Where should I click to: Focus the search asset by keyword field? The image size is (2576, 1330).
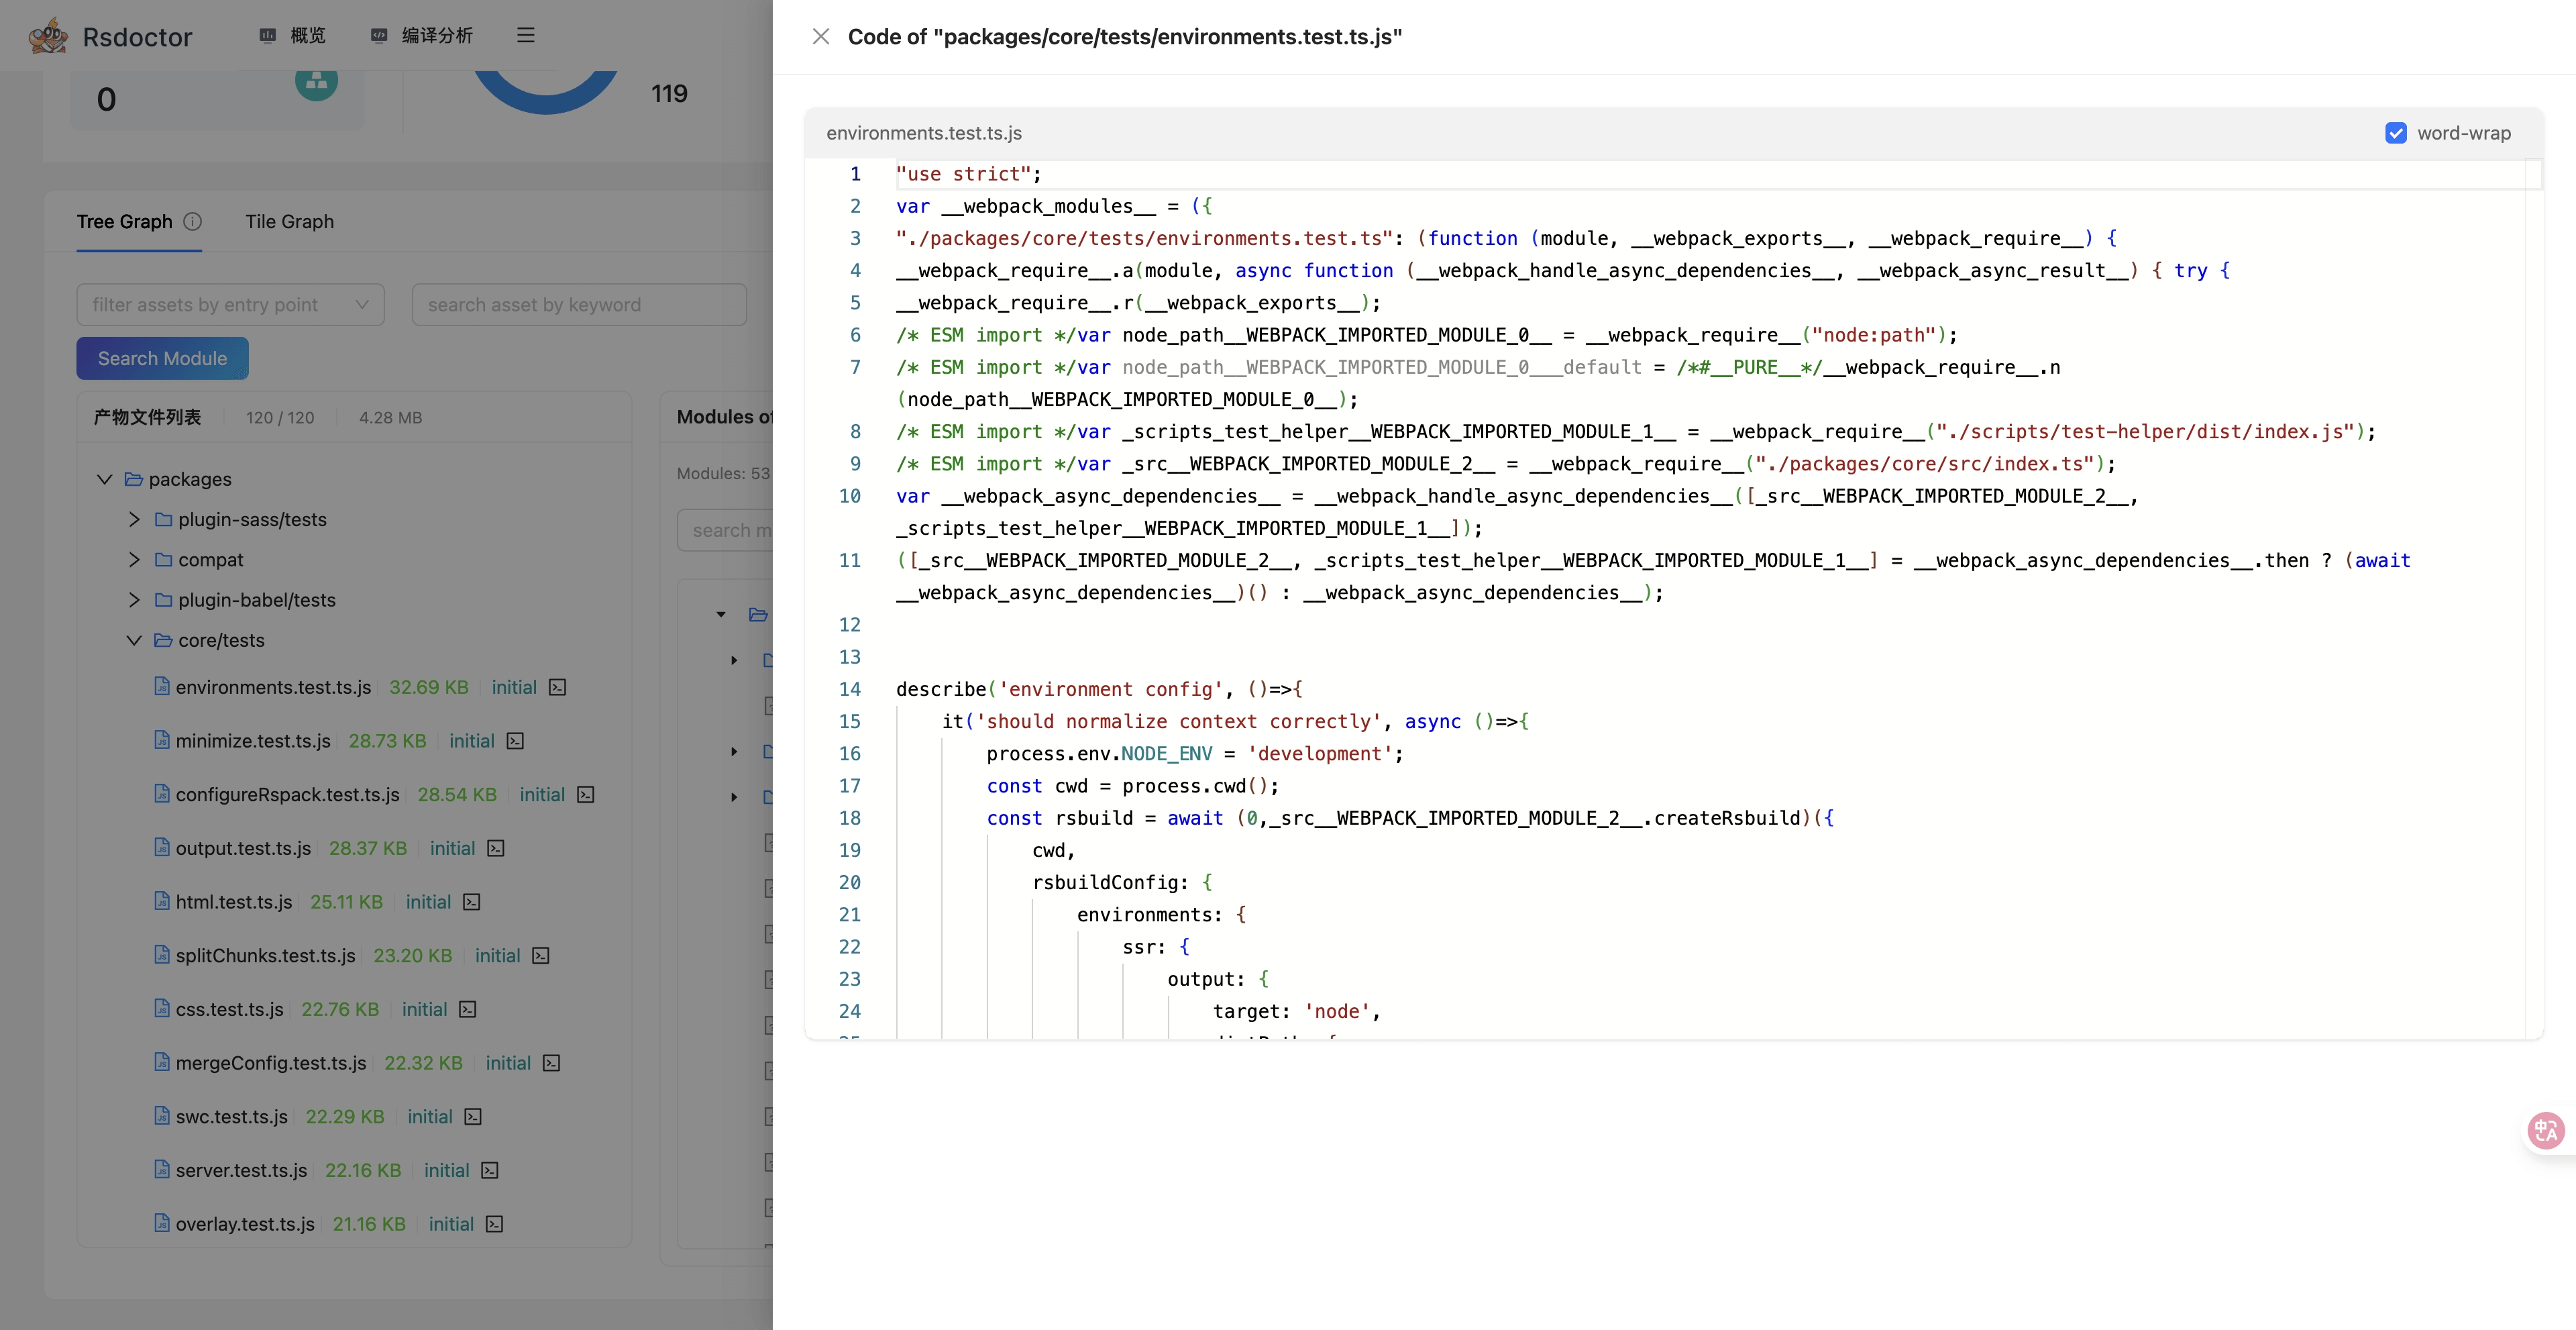coord(579,304)
